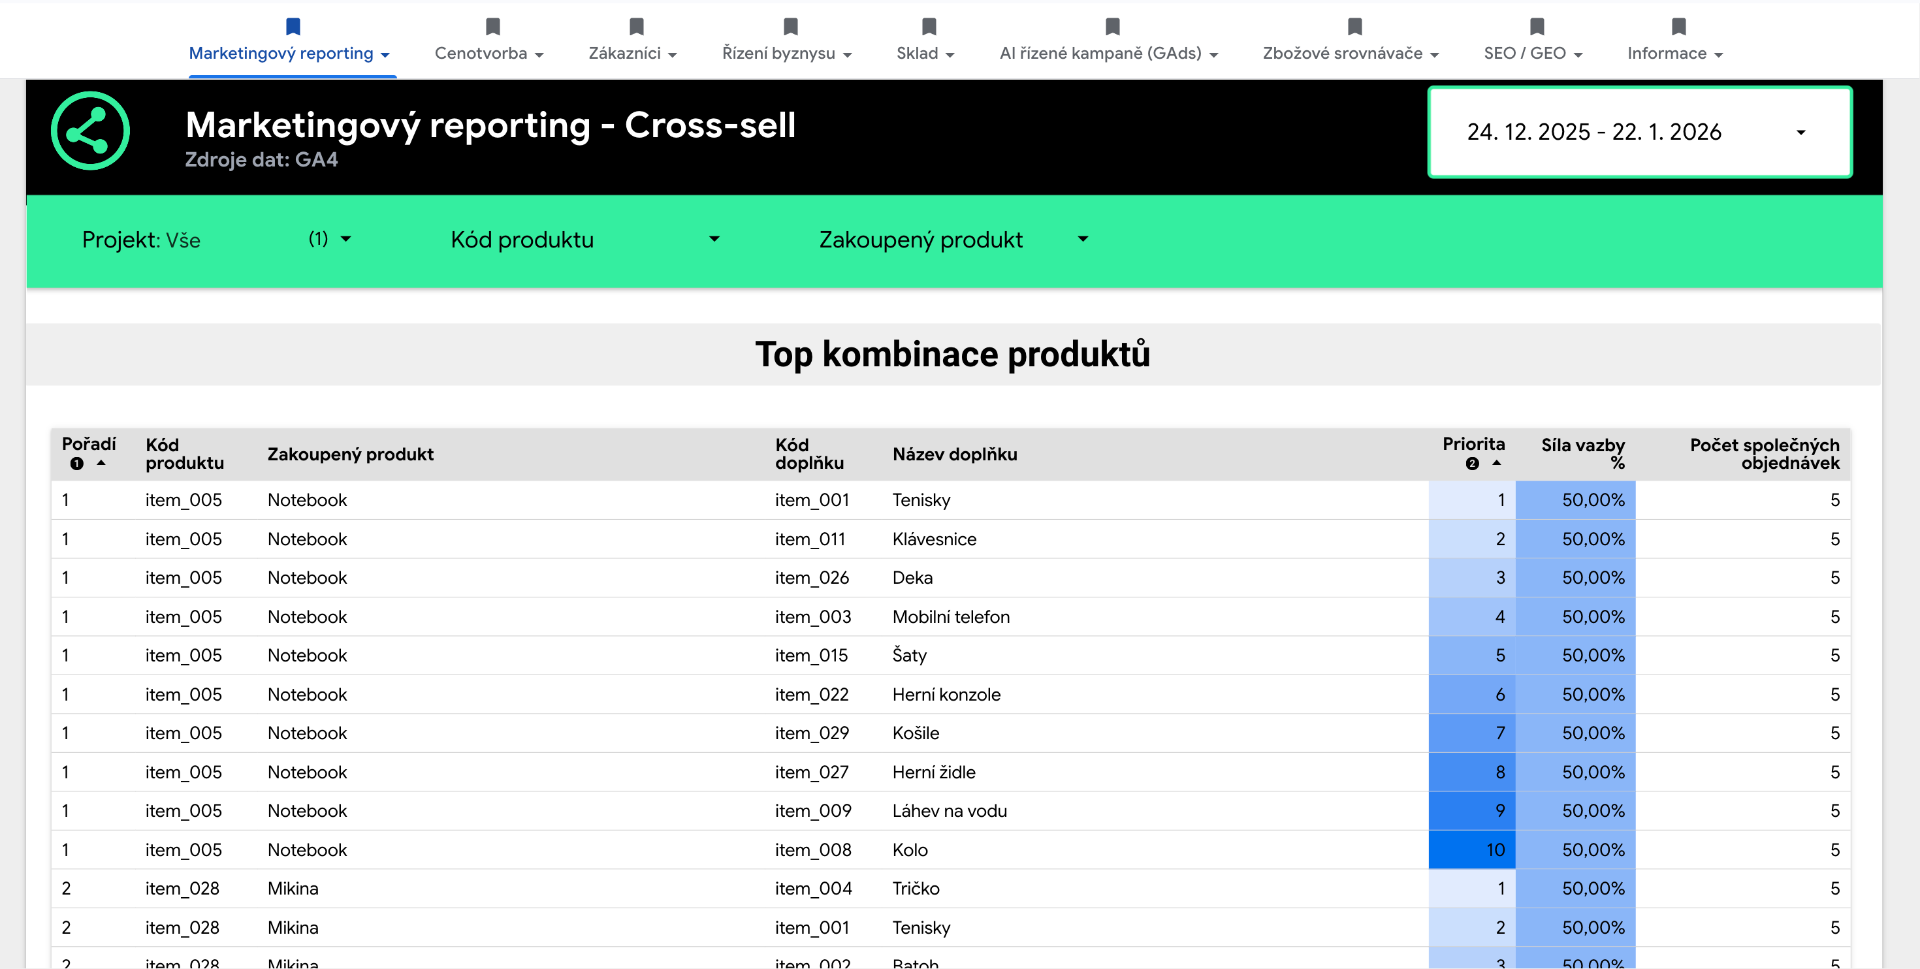Click bookmark icon above Sklad

click(x=929, y=27)
